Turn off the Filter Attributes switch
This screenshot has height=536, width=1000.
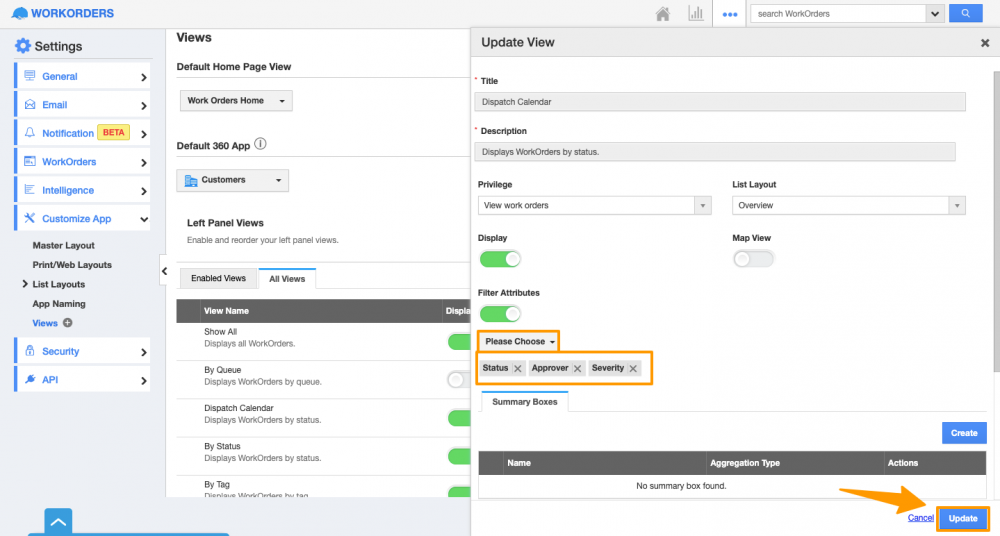tap(500, 314)
